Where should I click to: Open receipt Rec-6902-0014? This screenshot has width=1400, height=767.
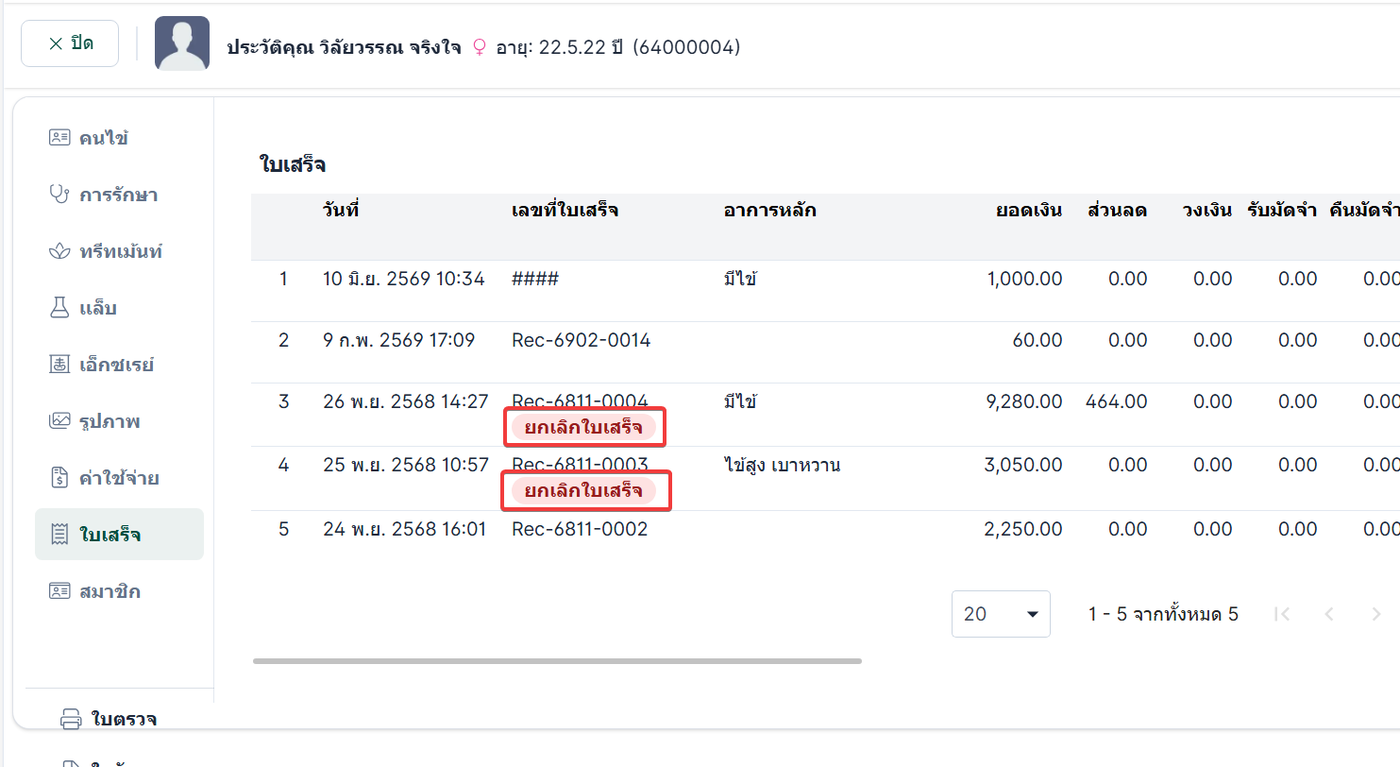[x=581, y=340]
